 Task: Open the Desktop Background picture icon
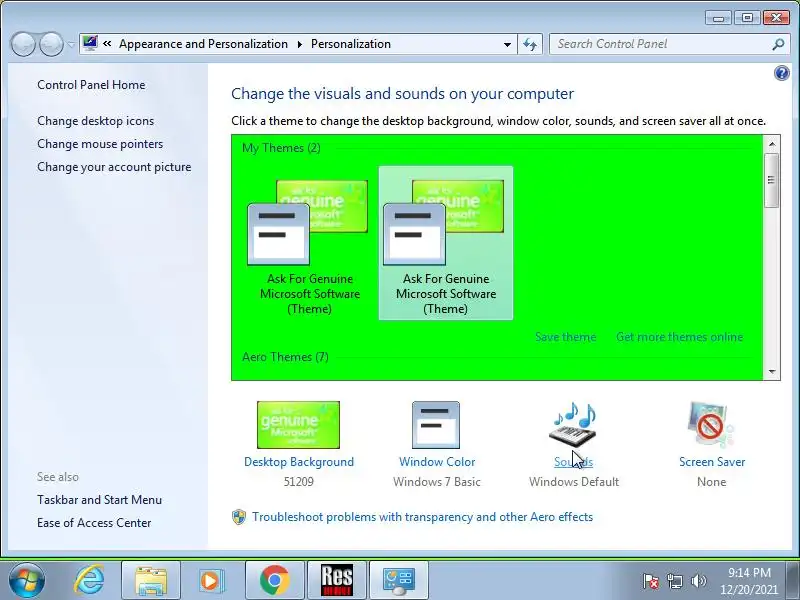(298, 425)
